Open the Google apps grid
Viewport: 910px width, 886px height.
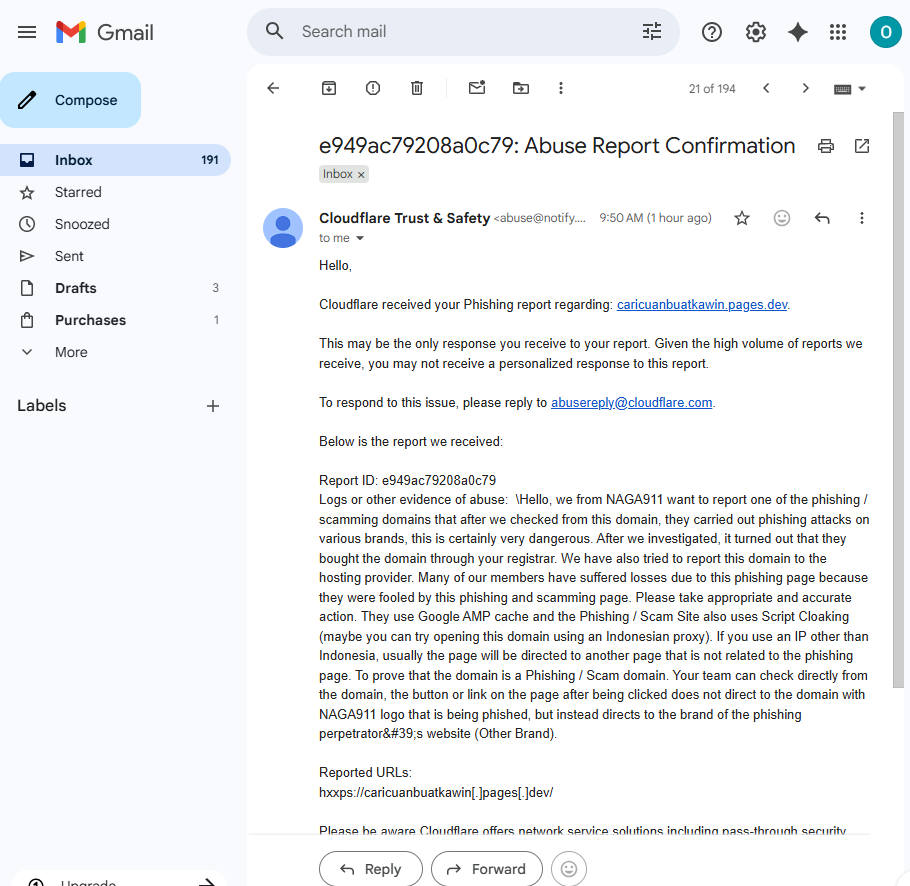pyautogui.click(x=838, y=32)
